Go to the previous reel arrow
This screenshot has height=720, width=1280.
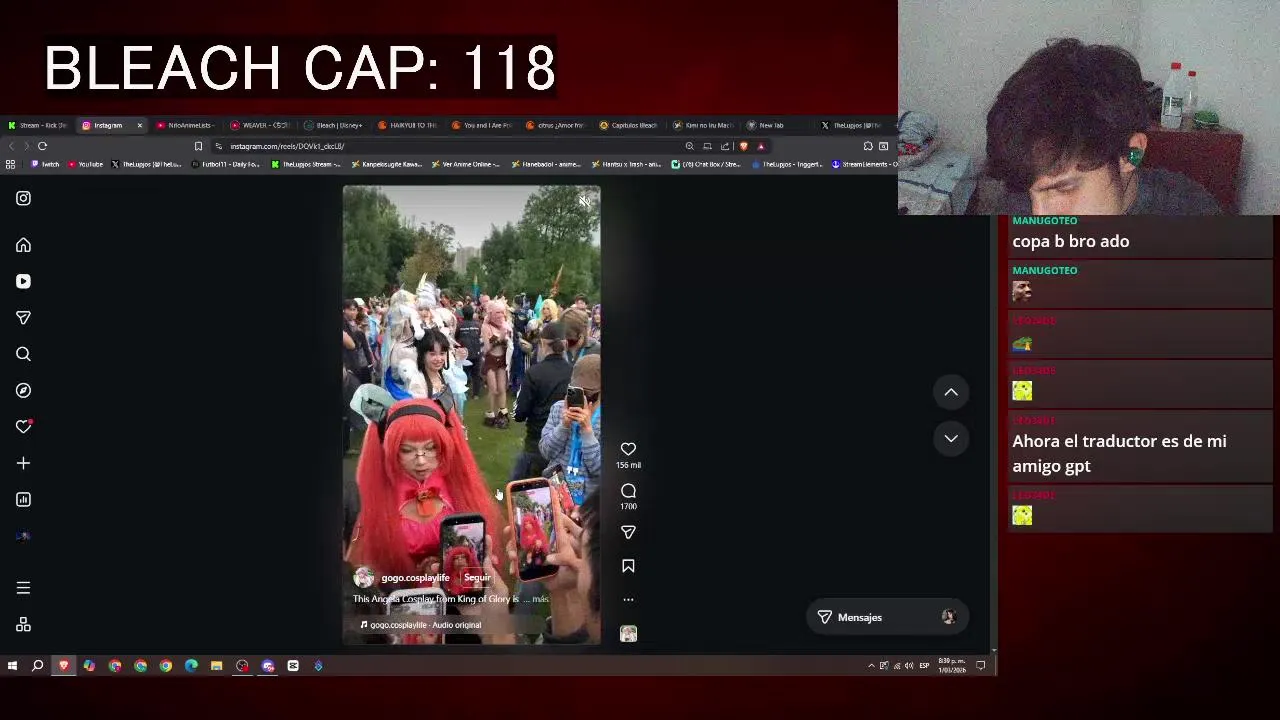(951, 392)
